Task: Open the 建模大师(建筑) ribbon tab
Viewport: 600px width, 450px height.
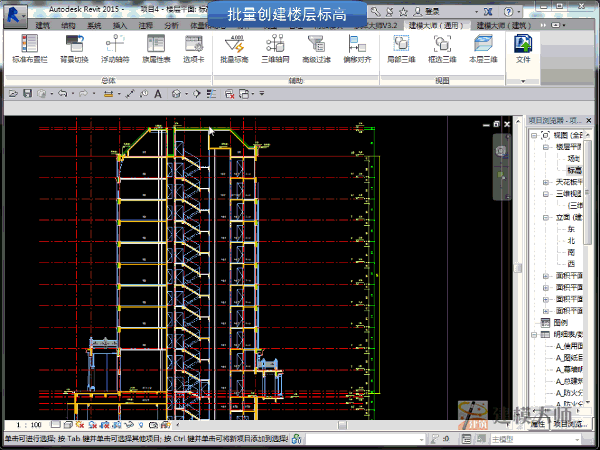Action: [504, 26]
